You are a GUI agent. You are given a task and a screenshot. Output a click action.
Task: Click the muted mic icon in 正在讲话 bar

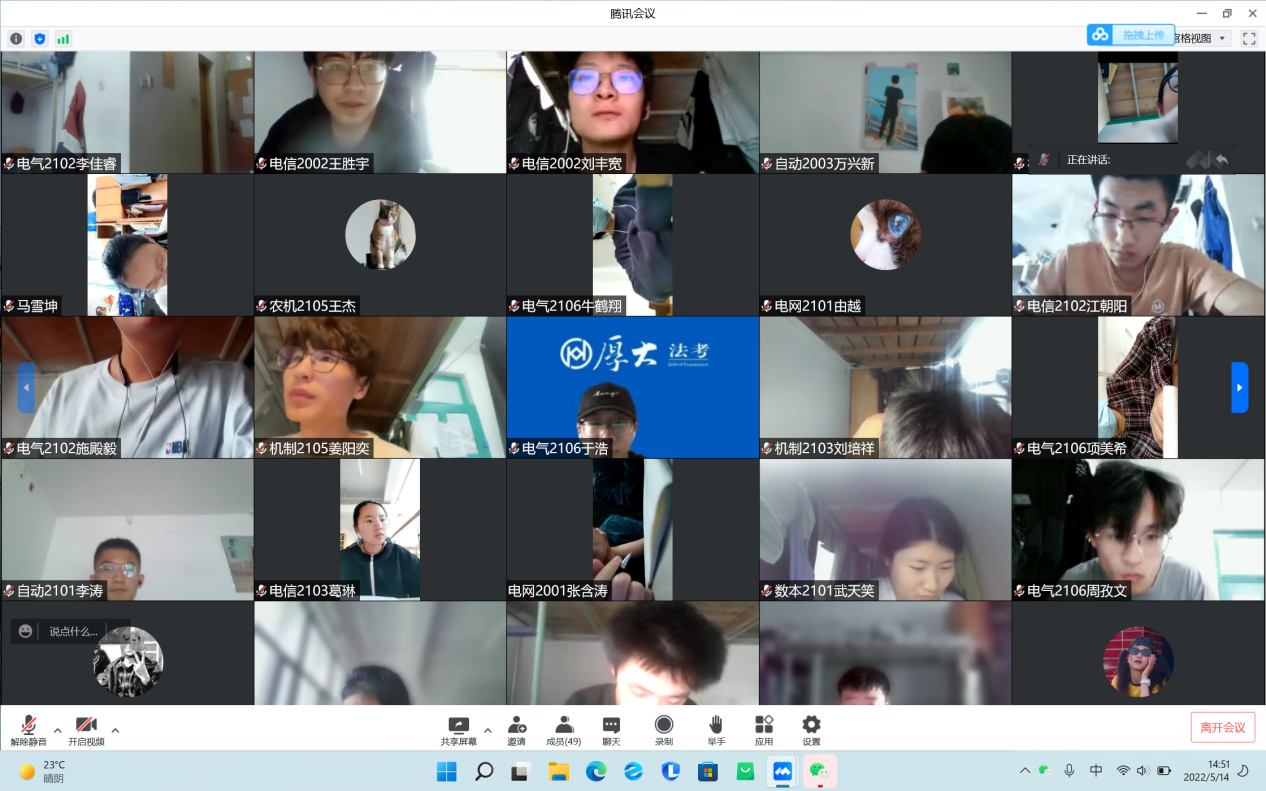[1043, 159]
